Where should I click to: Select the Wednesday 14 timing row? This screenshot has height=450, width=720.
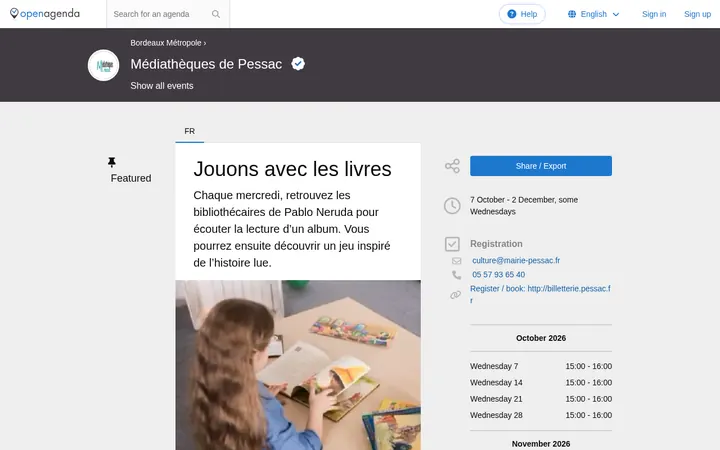pos(540,382)
